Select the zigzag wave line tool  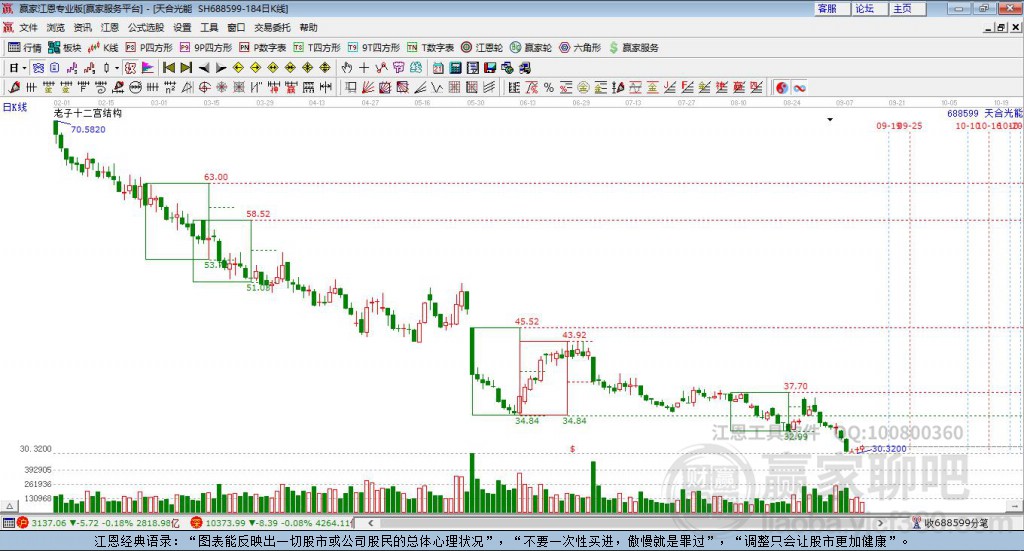[x=437, y=87]
